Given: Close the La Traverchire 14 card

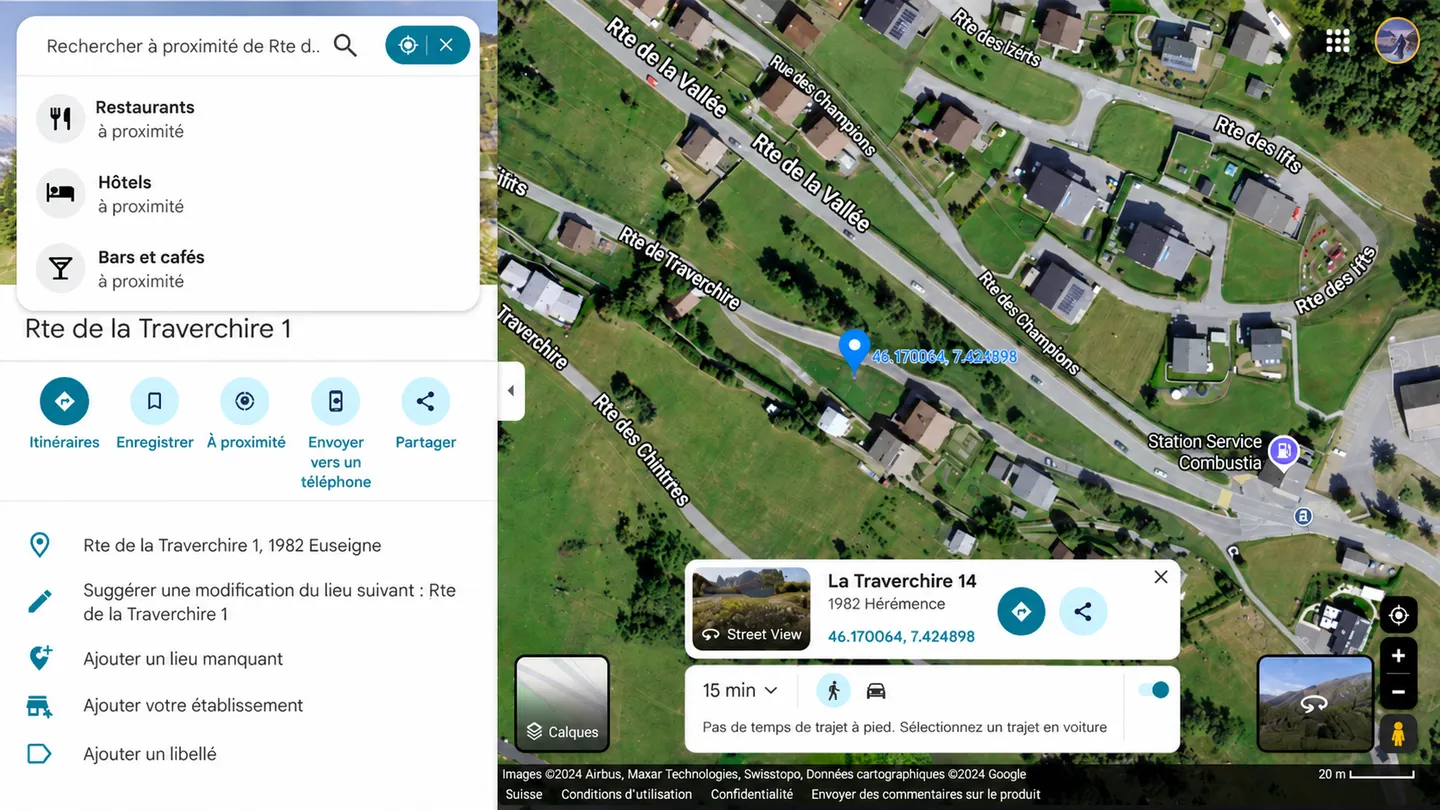Looking at the screenshot, I should click(1161, 577).
